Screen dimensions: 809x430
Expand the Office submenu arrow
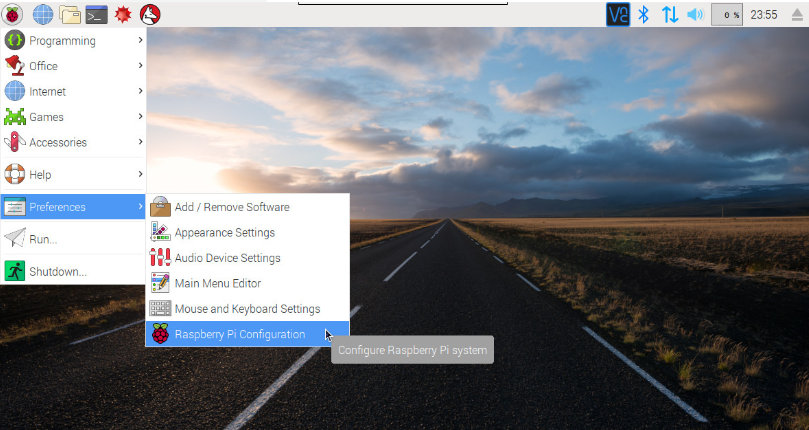click(x=140, y=66)
